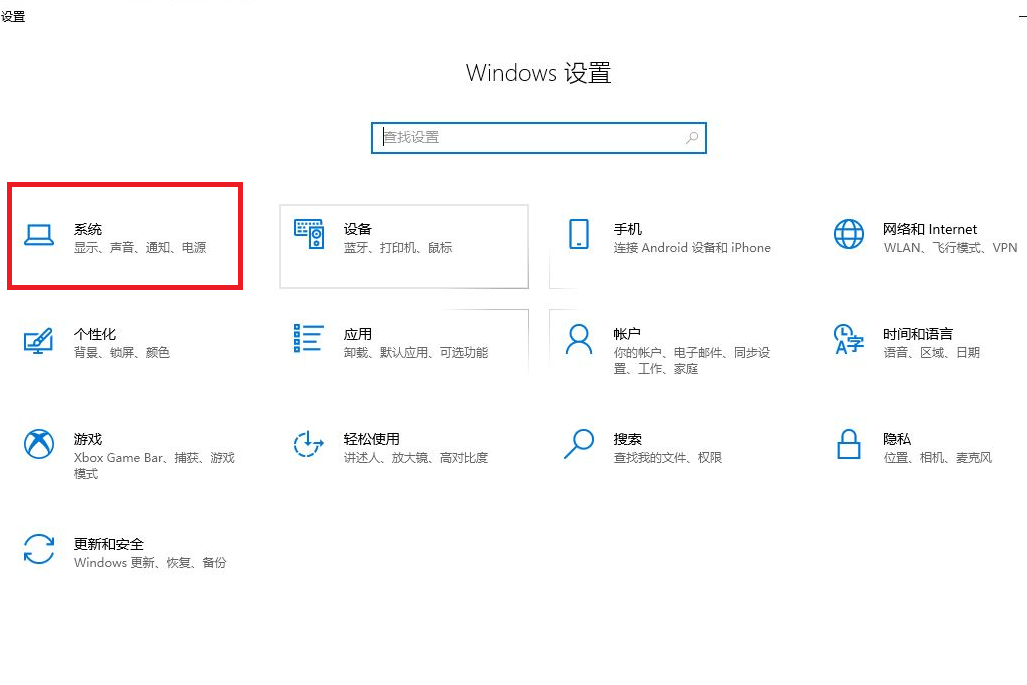Open the 更新和安全 title
The width and height of the screenshot is (1027, 685).
point(109,544)
